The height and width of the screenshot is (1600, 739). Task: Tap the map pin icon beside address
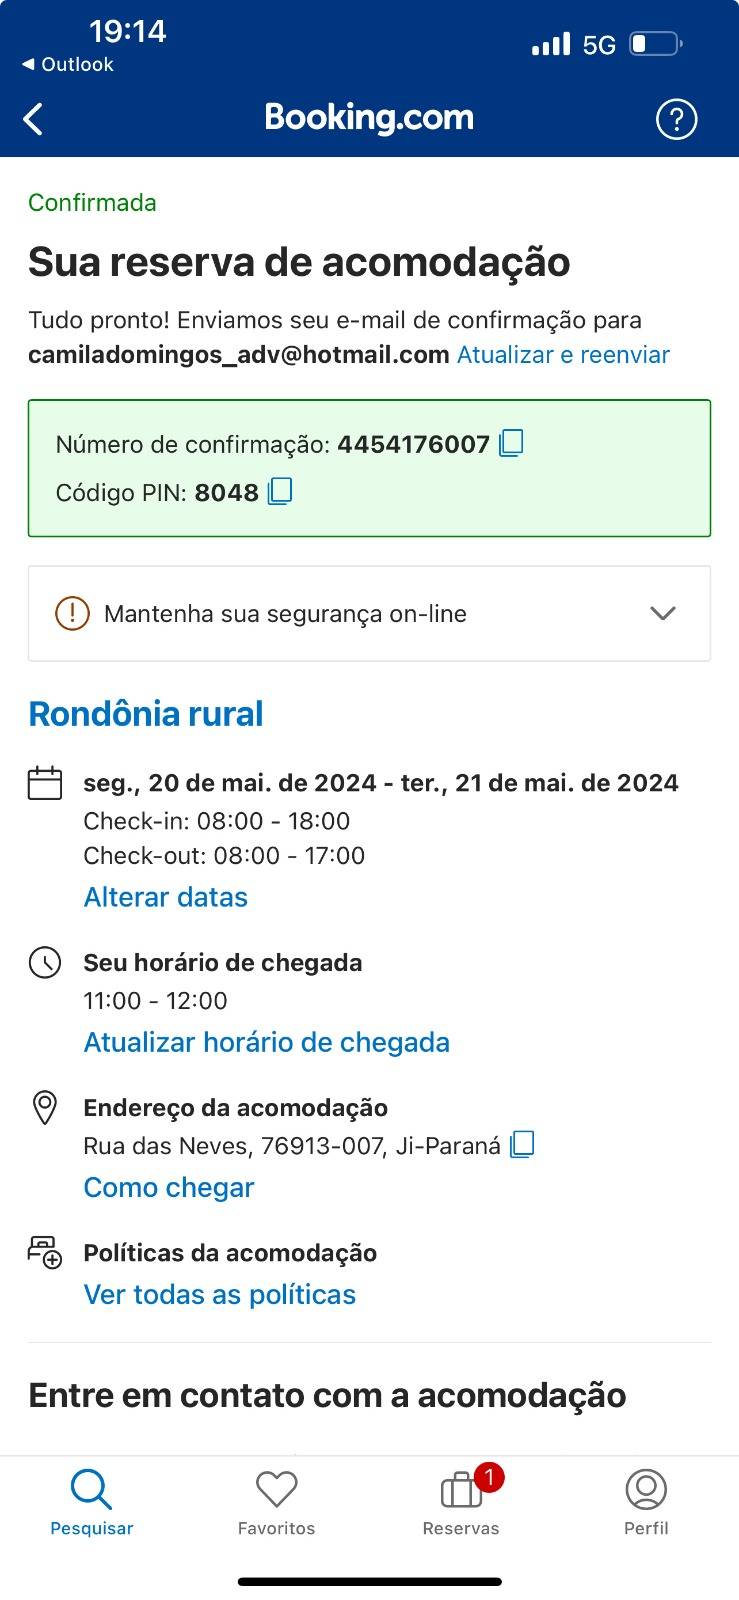click(x=45, y=1108)
